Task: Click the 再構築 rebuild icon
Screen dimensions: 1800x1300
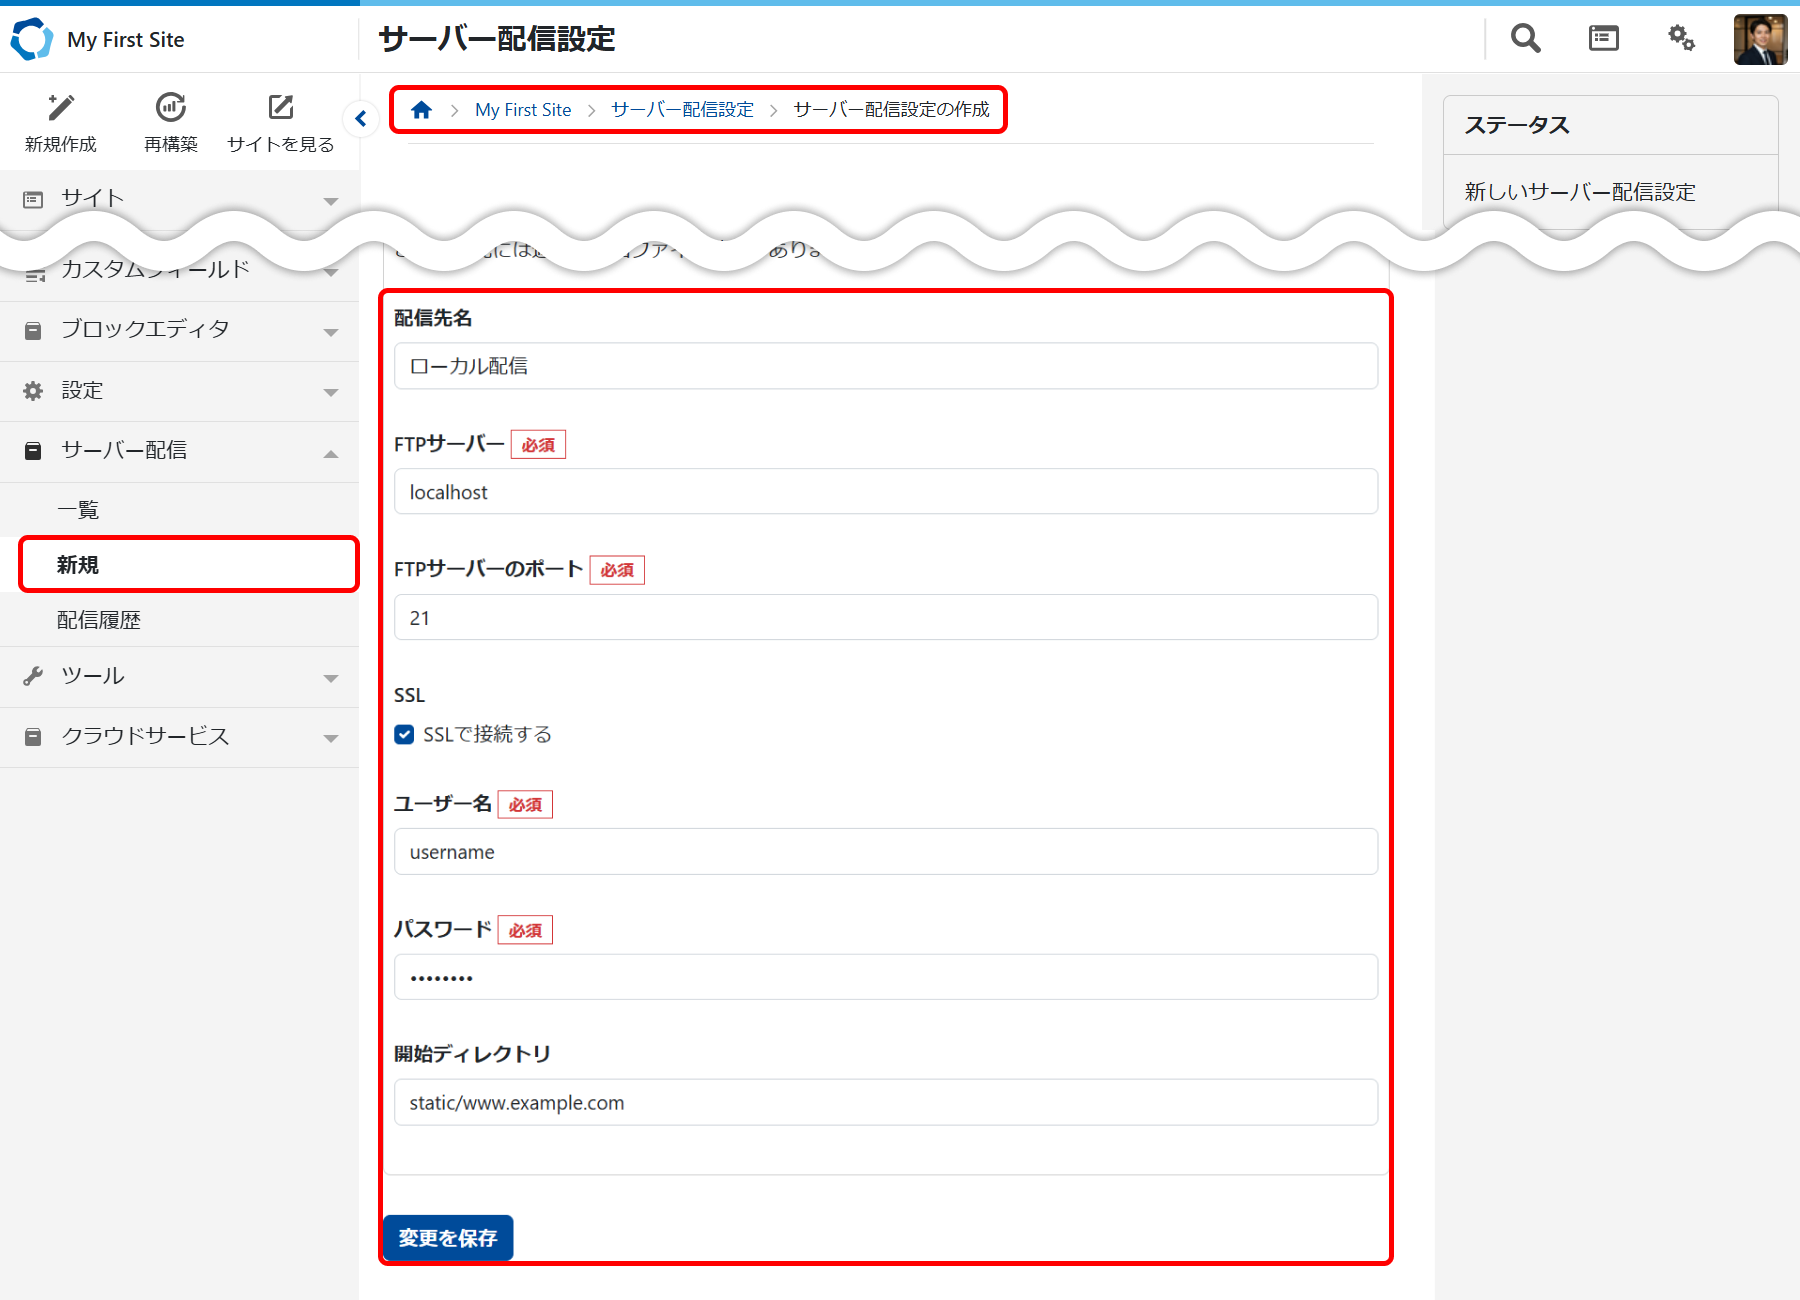Action: pos(170,107)
